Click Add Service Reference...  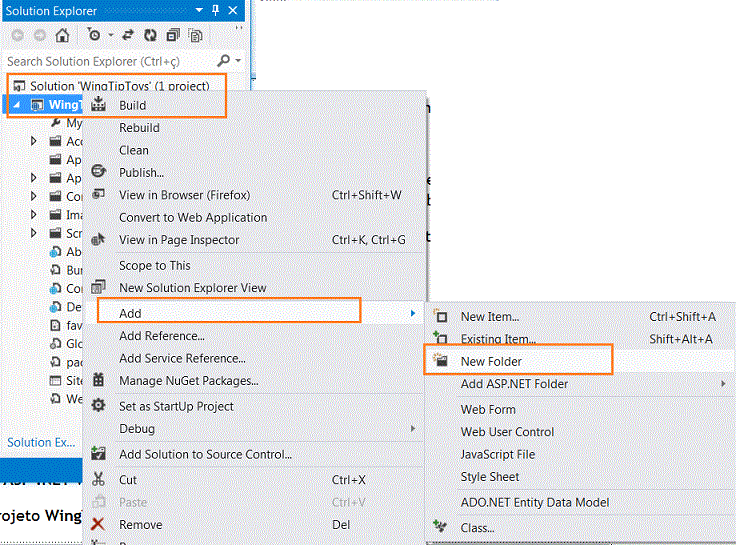click(182, 359)
